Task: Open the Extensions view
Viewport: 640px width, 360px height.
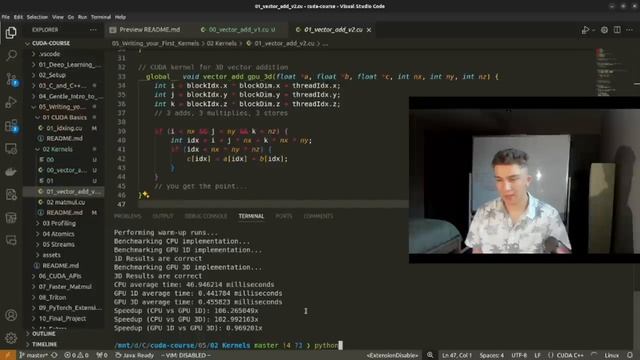Action: click(x=11, y=126)
